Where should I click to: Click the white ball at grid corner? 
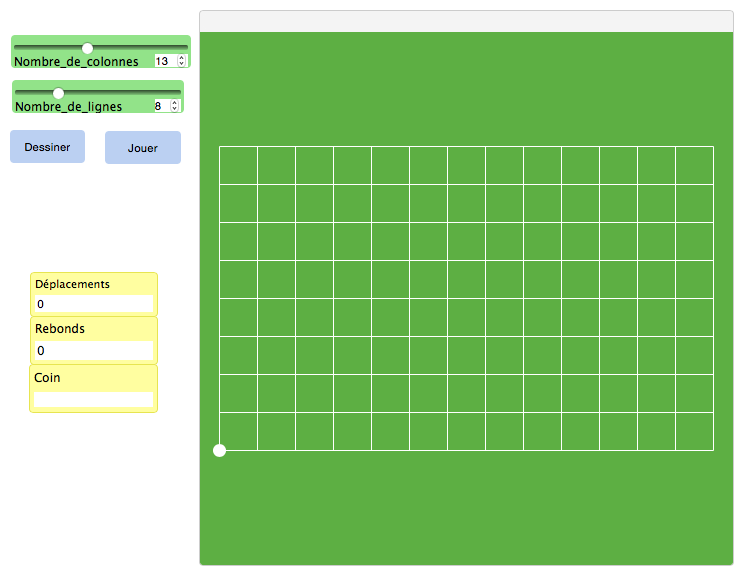pyautogui.click(x=220, y=451)
